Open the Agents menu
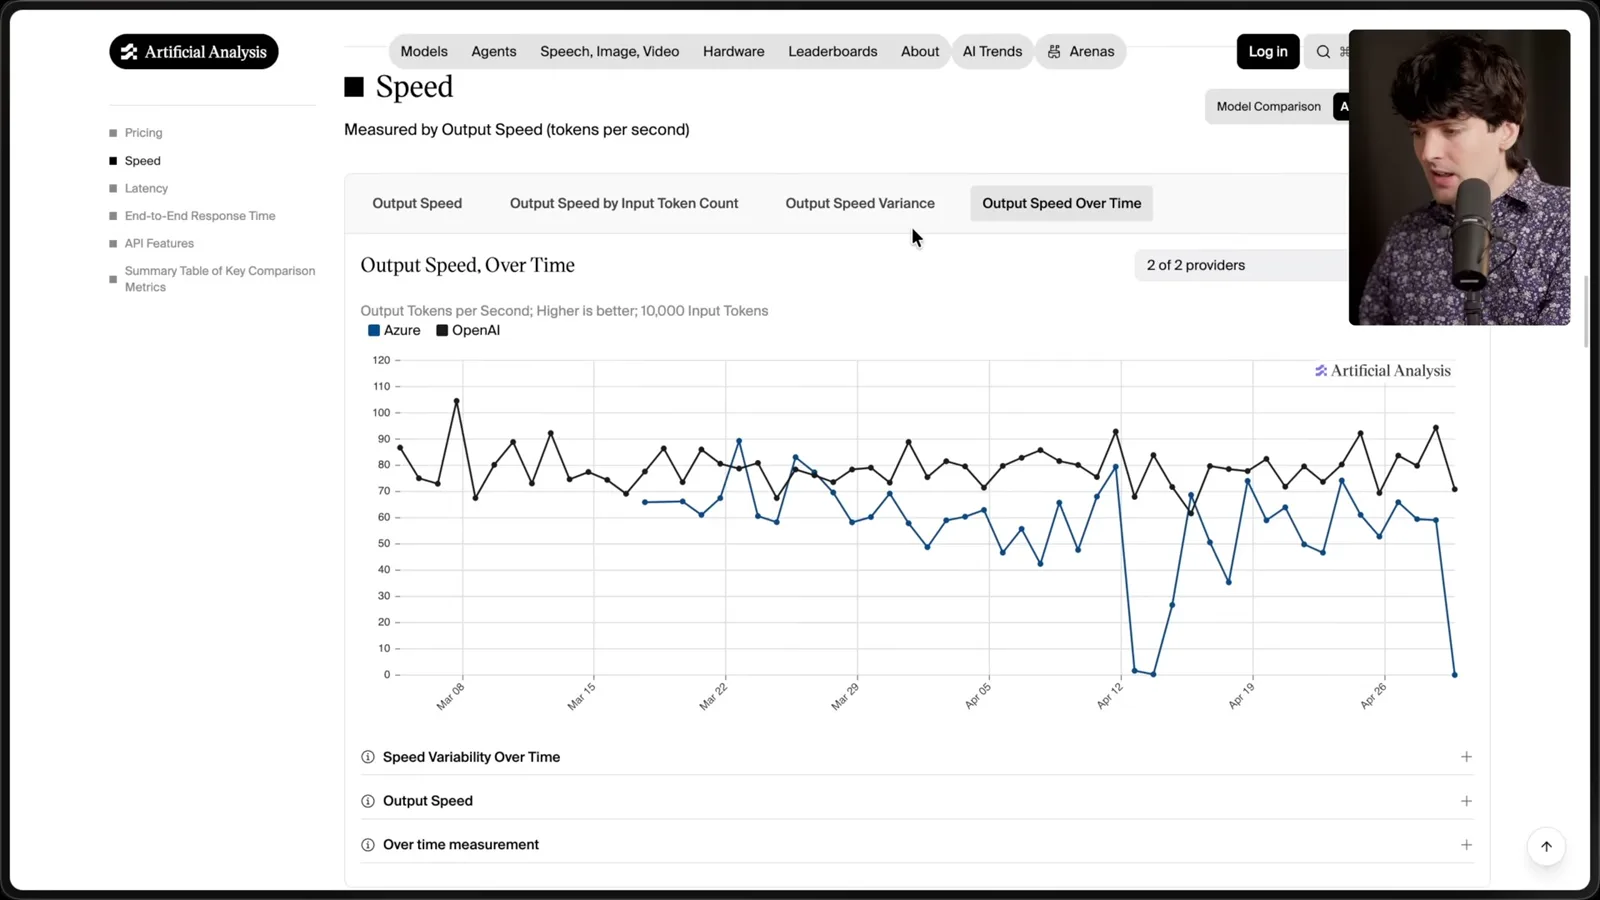The image size is (1600, 900). point(494,52)
